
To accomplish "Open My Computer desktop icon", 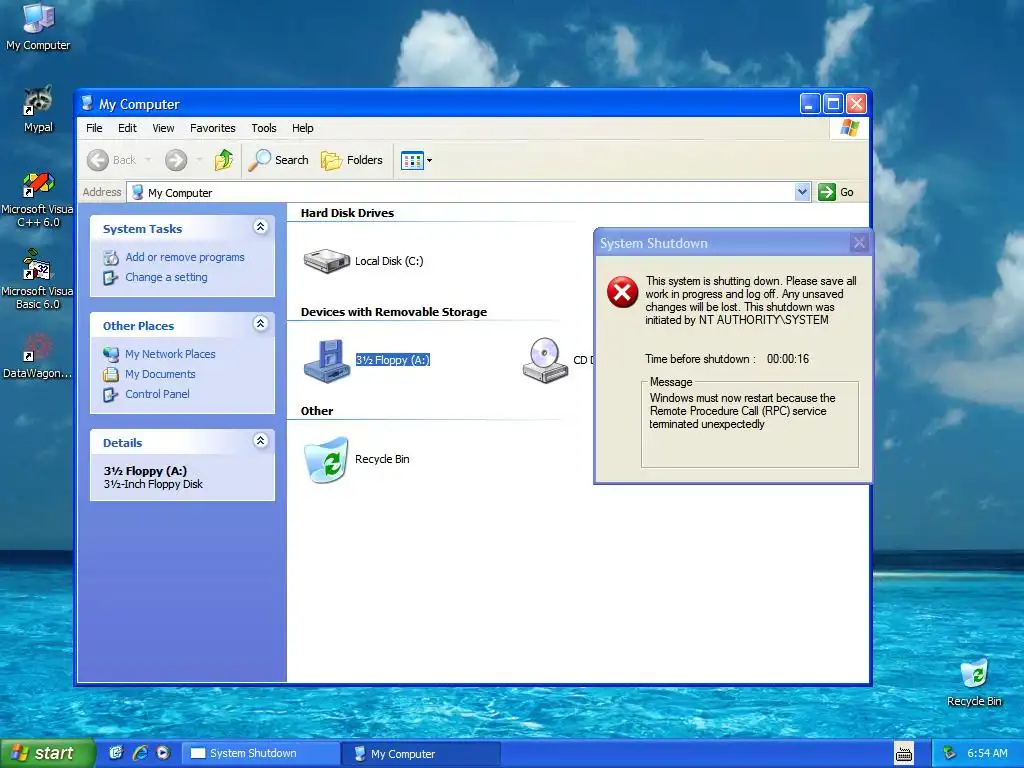I will (x=38, y=27).
